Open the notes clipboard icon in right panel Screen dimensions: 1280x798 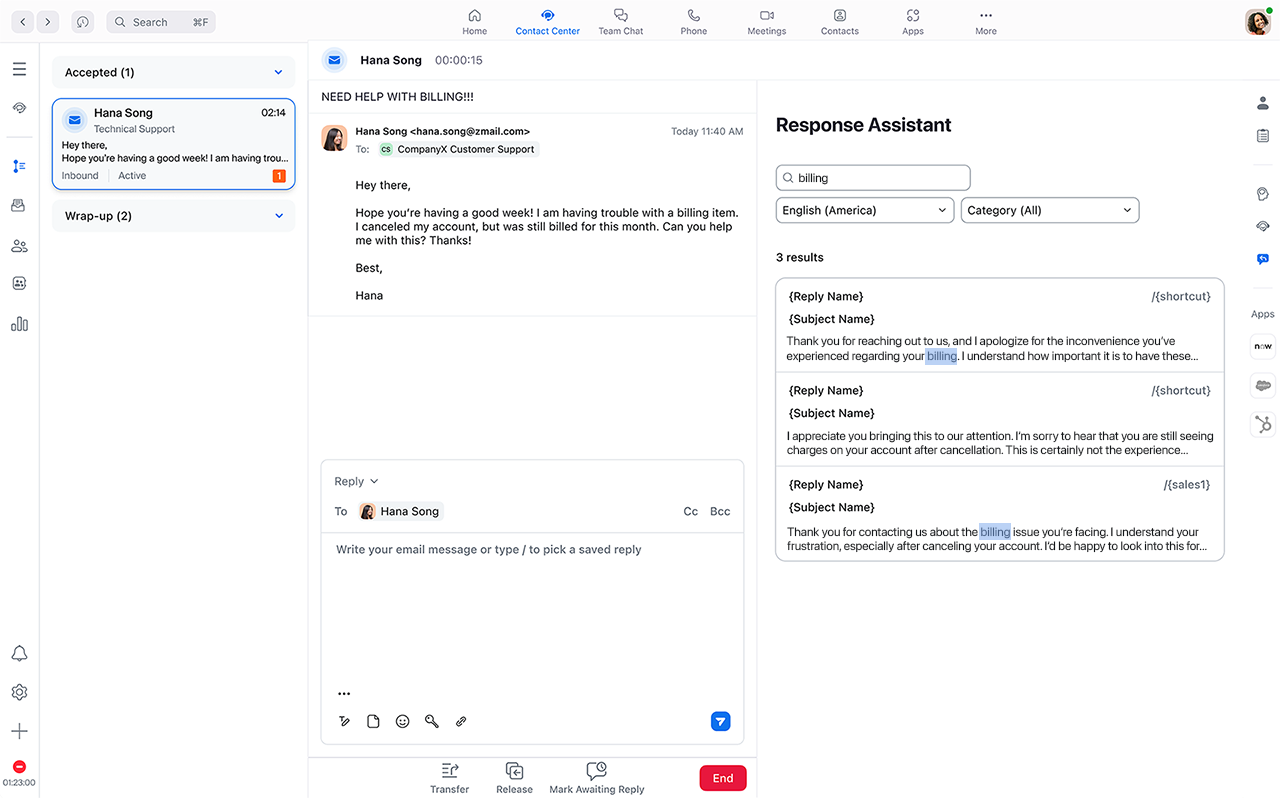click(x=1263, y=135)
